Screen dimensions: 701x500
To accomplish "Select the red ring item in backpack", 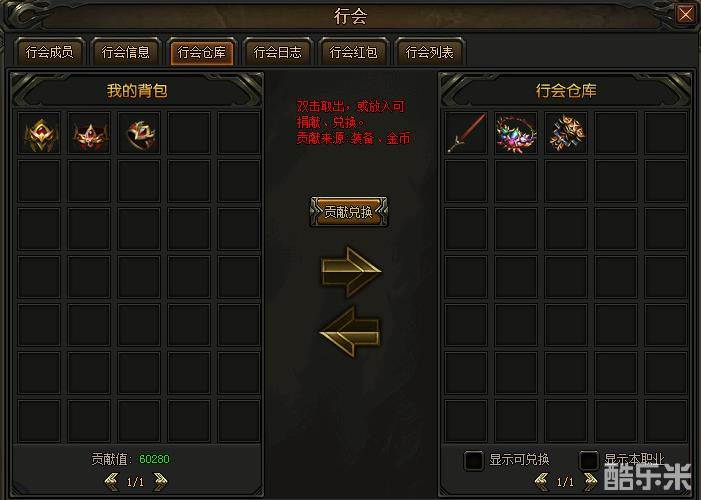I will (139, 134).
